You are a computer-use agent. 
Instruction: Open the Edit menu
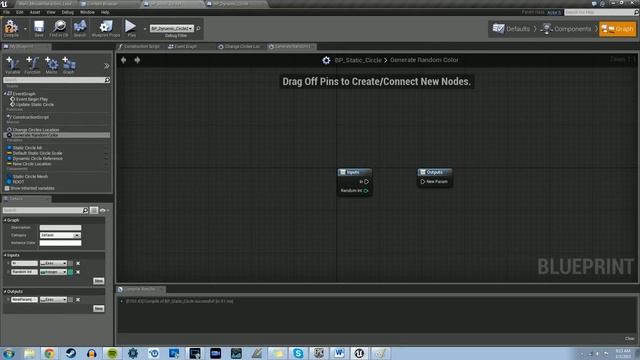pos(20,12)
